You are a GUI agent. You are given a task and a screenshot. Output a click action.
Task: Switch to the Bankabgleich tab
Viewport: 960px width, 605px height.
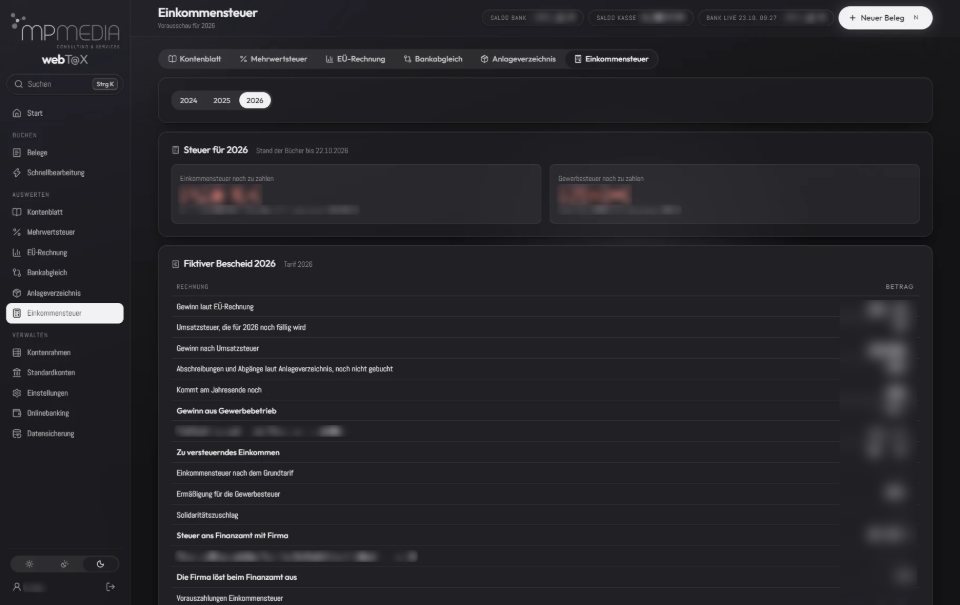pos(433,59)
